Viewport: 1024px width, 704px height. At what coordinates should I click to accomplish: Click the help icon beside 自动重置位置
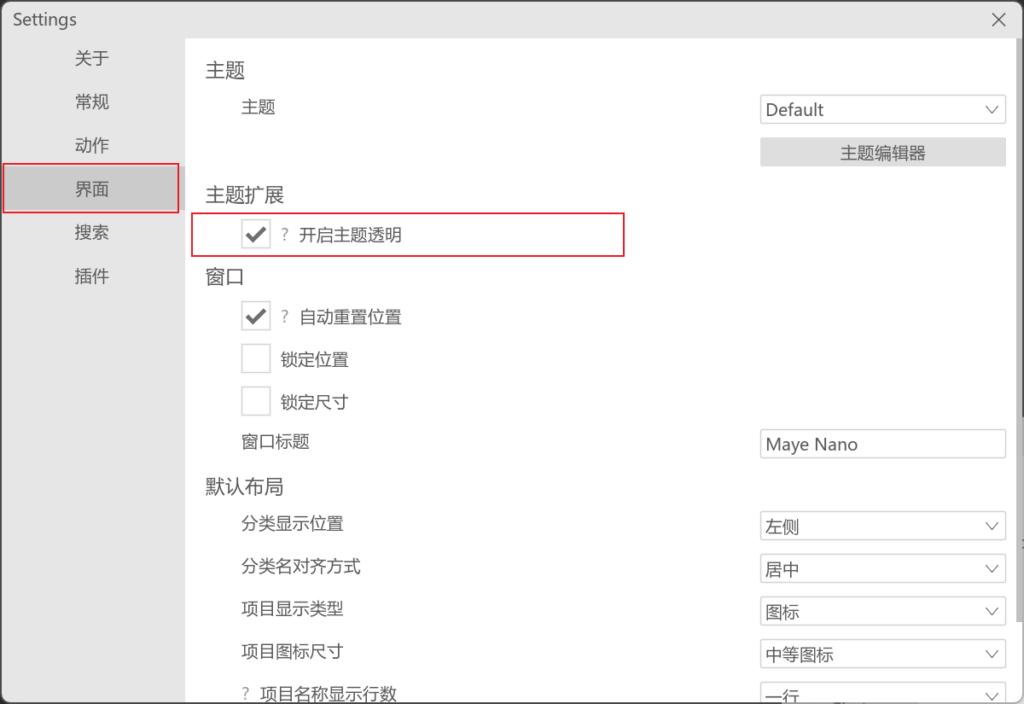point(284,317)
